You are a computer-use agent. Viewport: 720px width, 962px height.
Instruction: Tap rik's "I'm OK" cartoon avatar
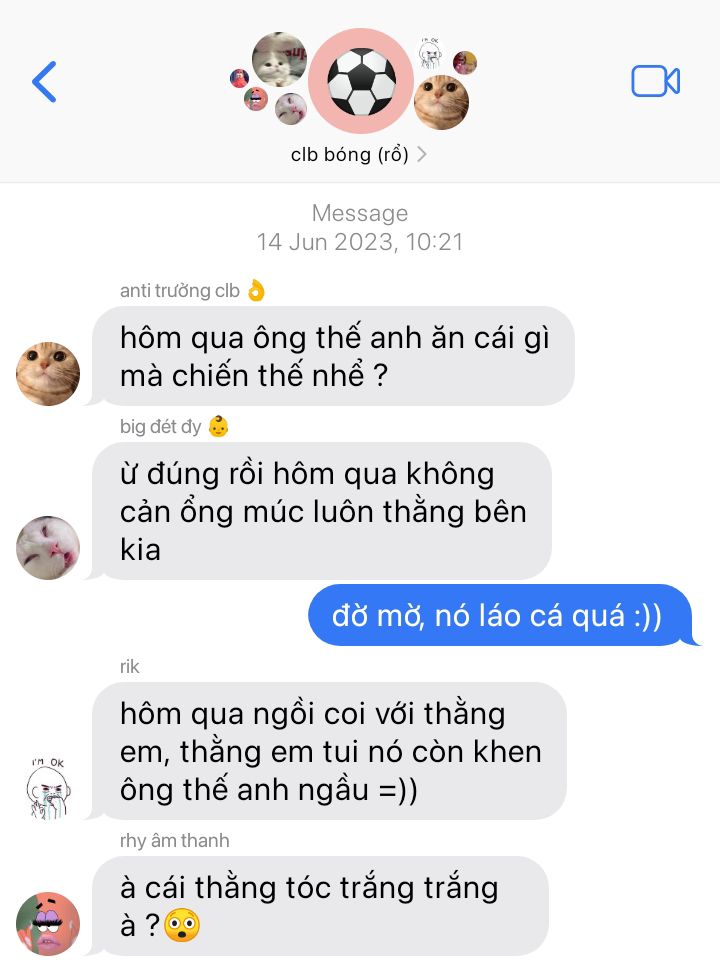coord(48,788)
